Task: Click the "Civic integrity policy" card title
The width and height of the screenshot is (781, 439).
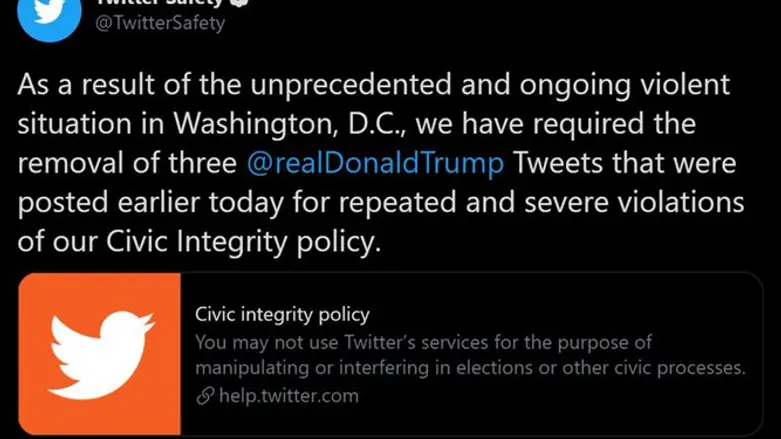Action: 282,317
